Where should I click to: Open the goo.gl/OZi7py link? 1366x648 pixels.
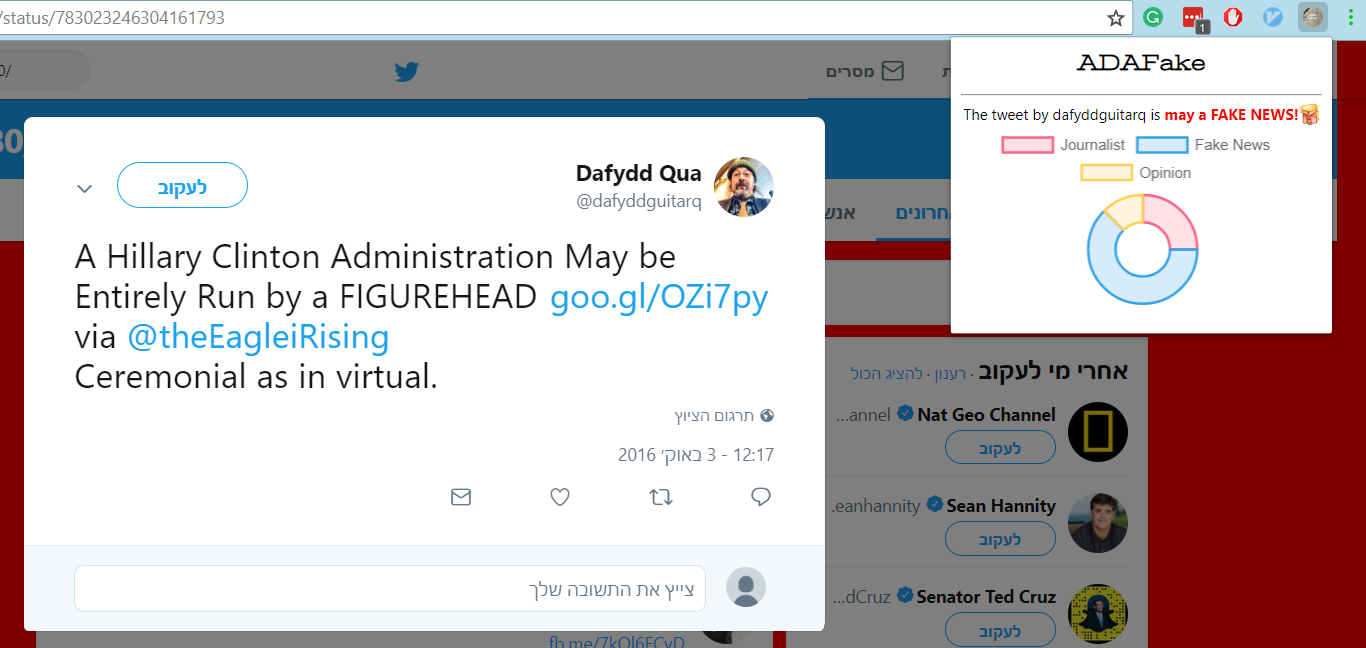click(x=660, y=297)
